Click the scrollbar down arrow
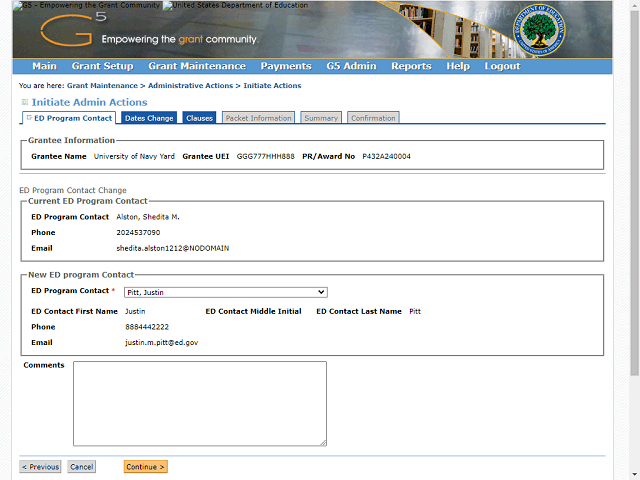 tap(635, 476)
